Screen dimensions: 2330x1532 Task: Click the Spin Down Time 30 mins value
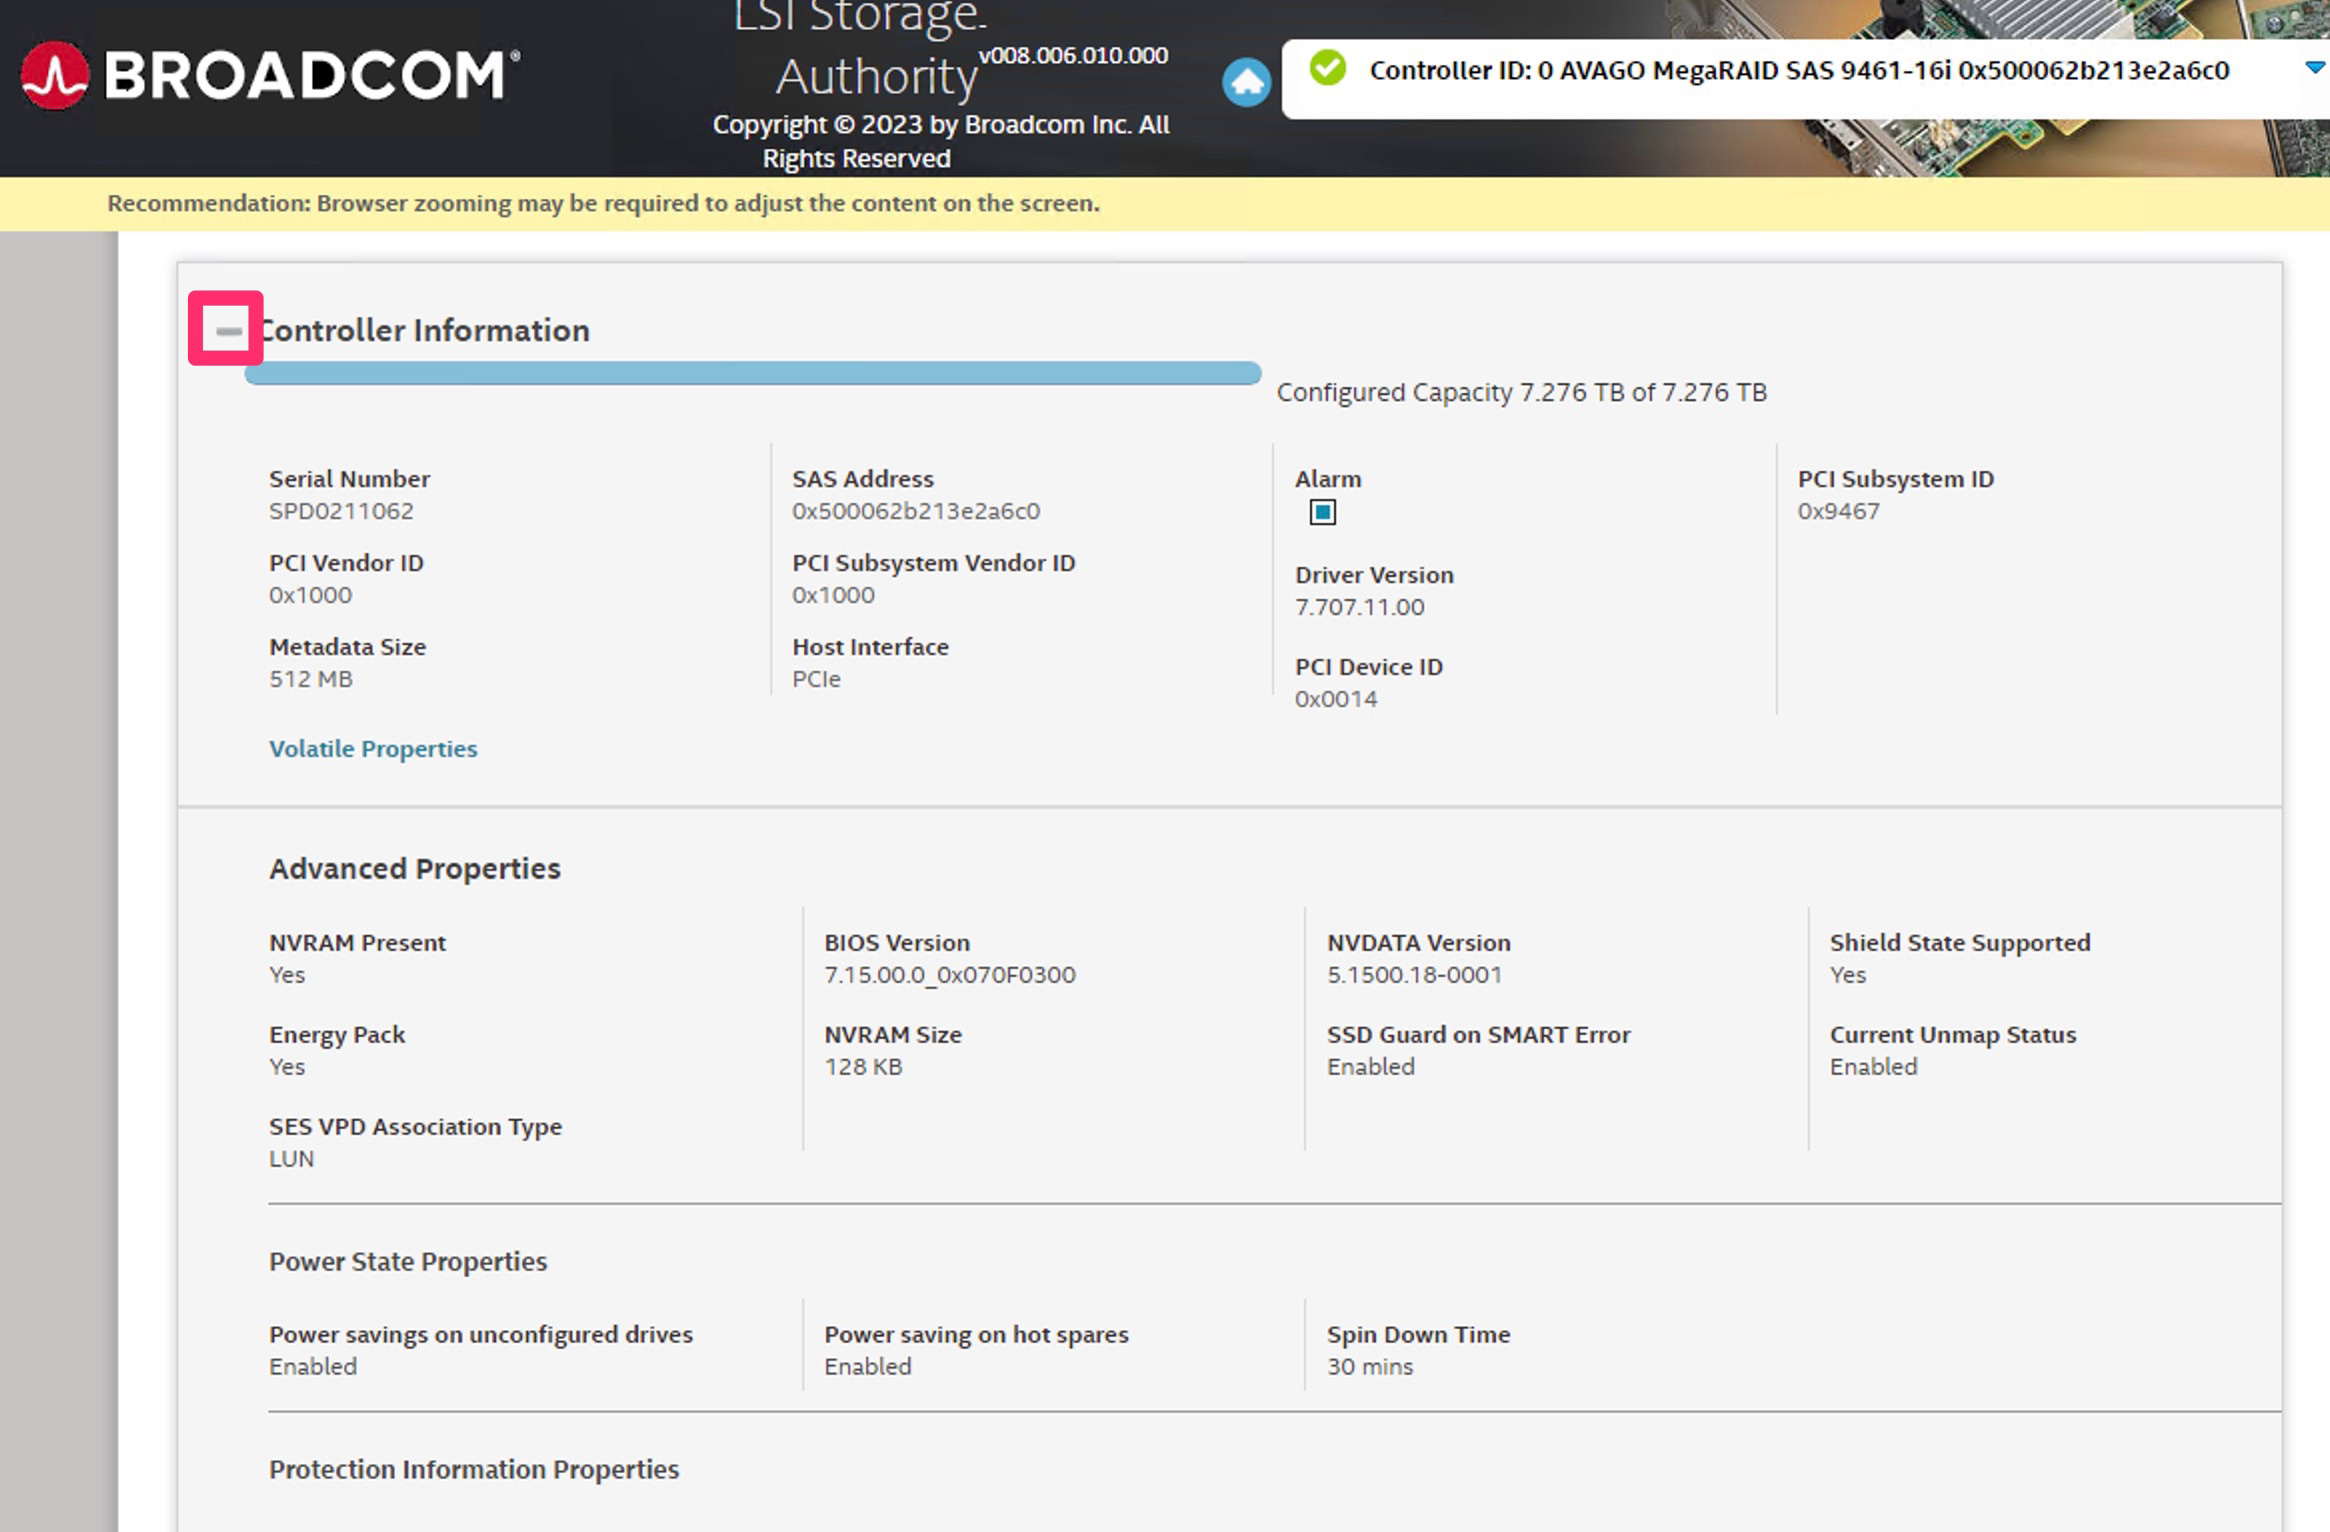(1369, 1367)
